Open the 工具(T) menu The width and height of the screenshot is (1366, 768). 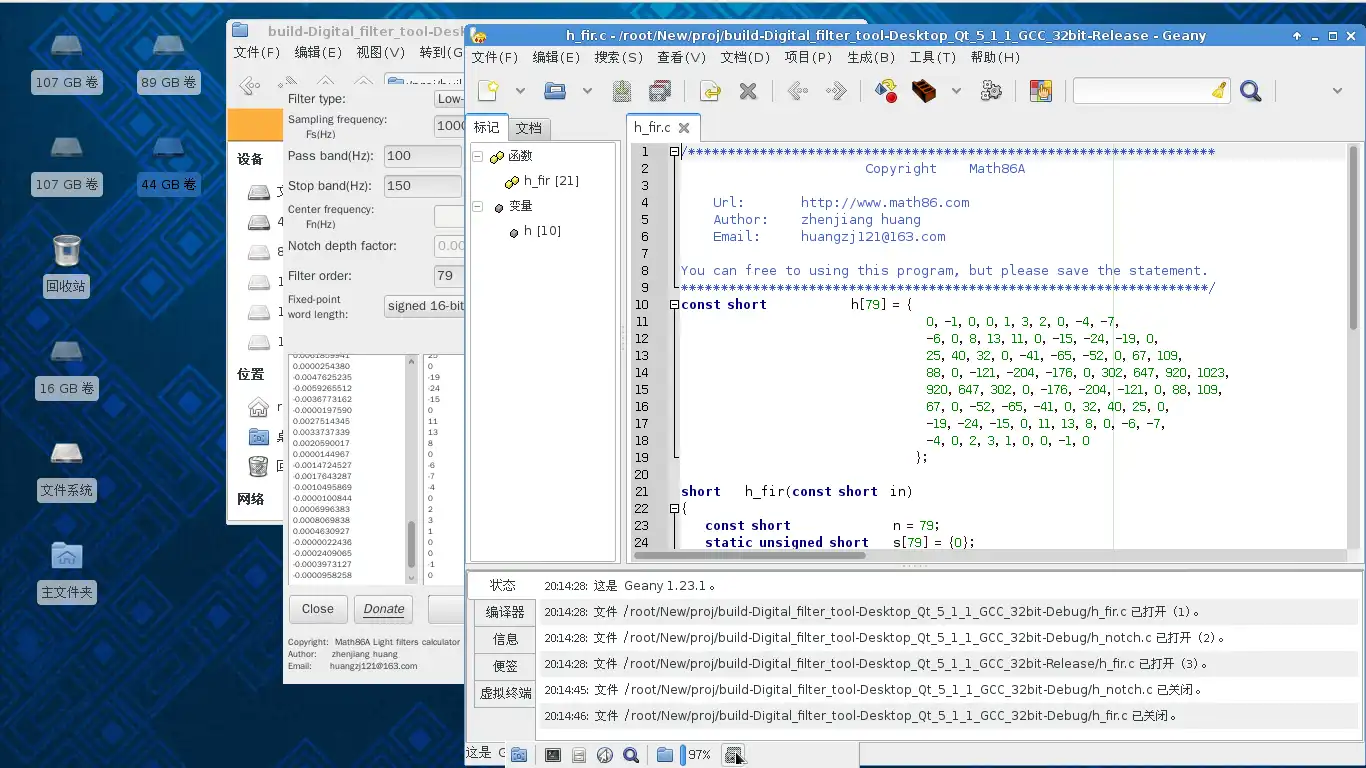[x=933, y=57]
